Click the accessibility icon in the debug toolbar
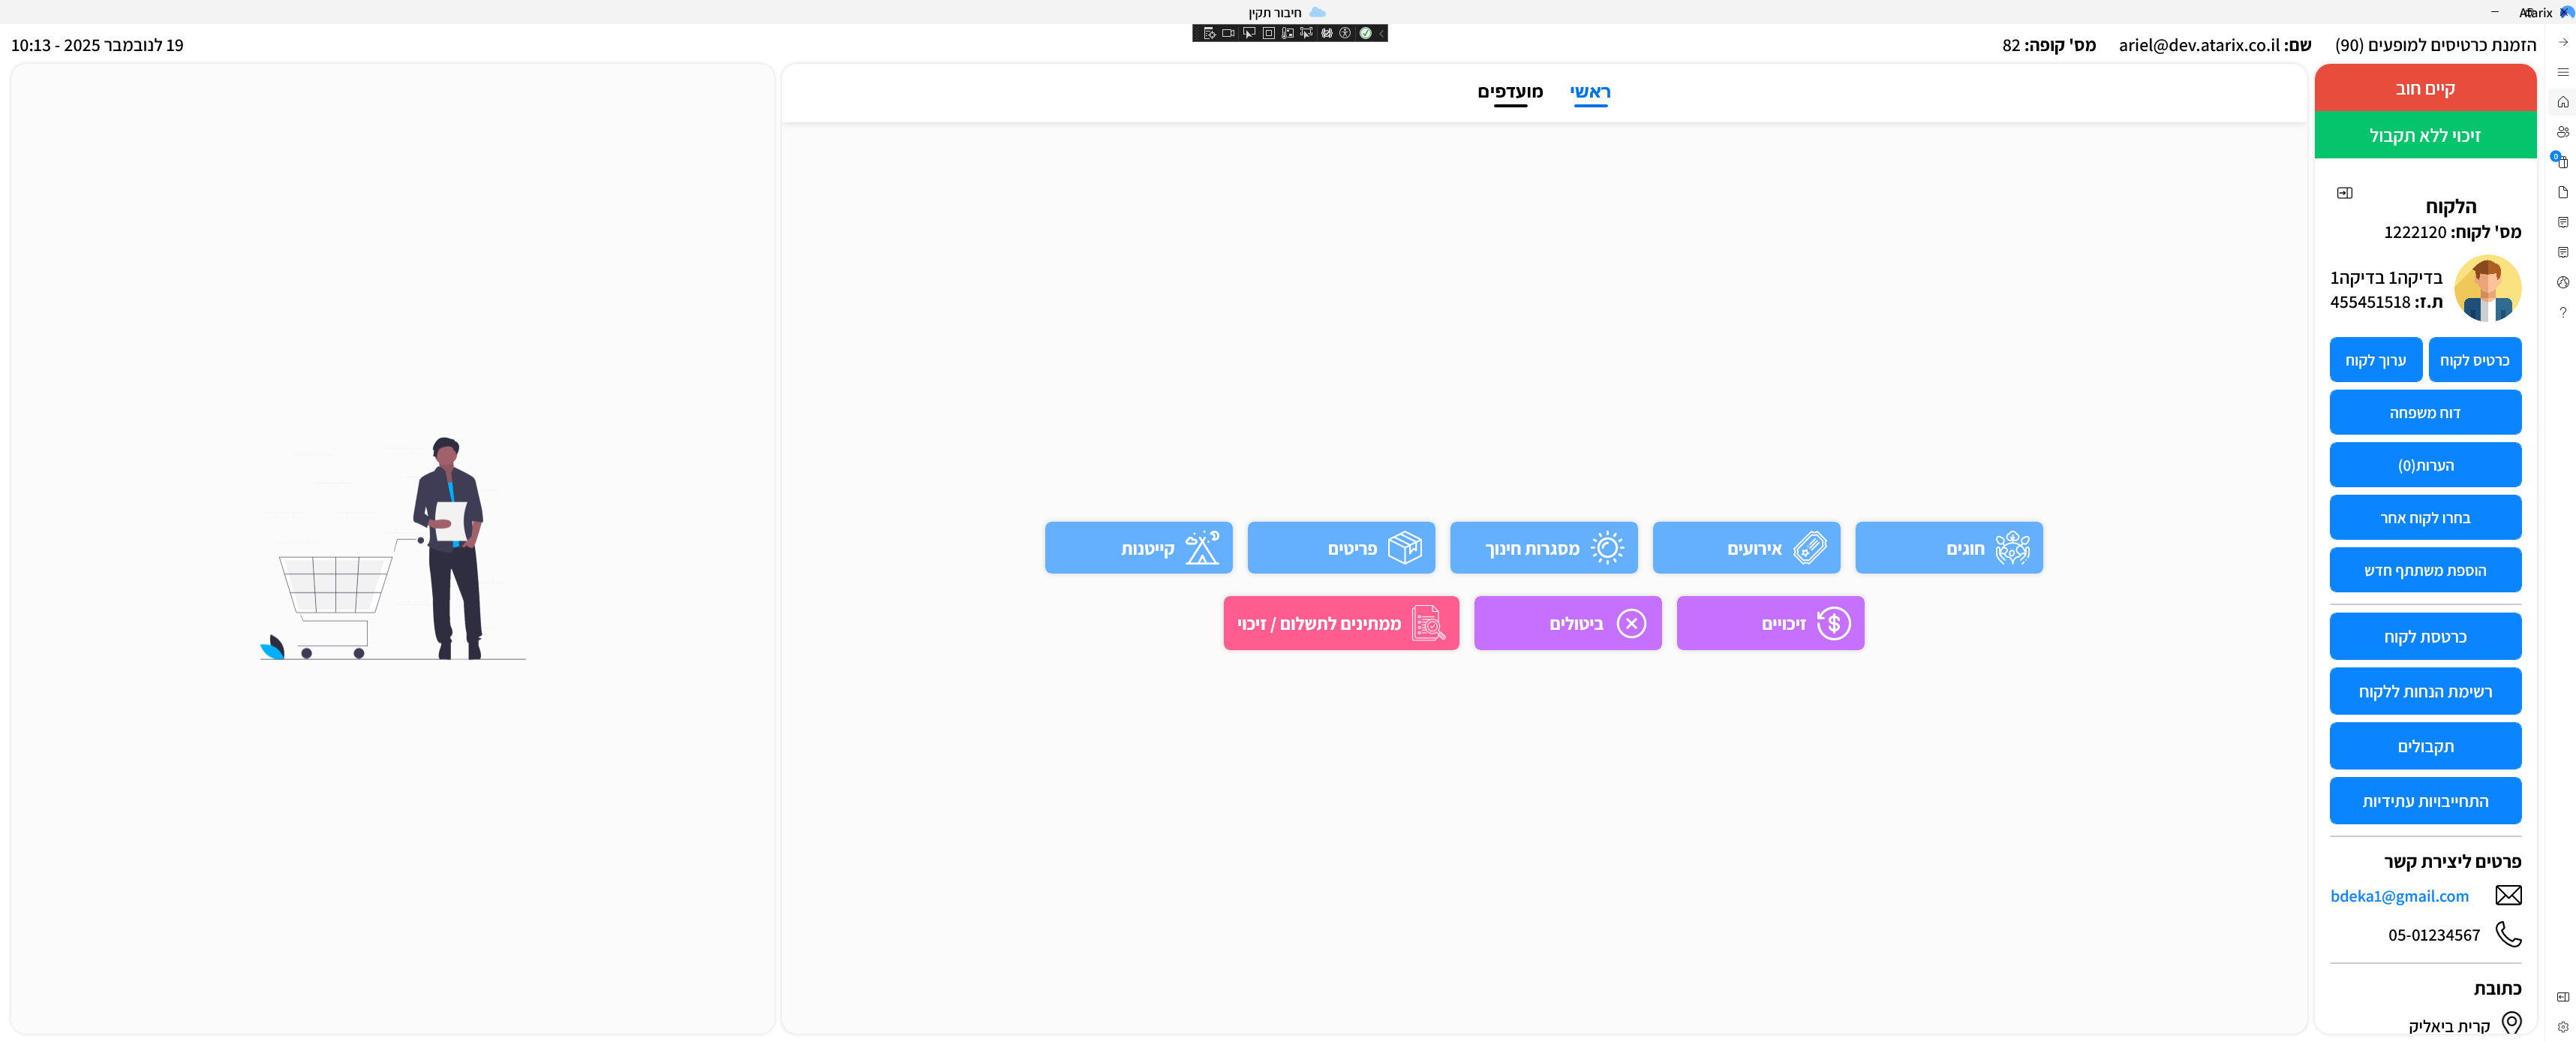The width and height of the screenshot is (2576, 1042). pyautogui.click(x=1346, y=33)
